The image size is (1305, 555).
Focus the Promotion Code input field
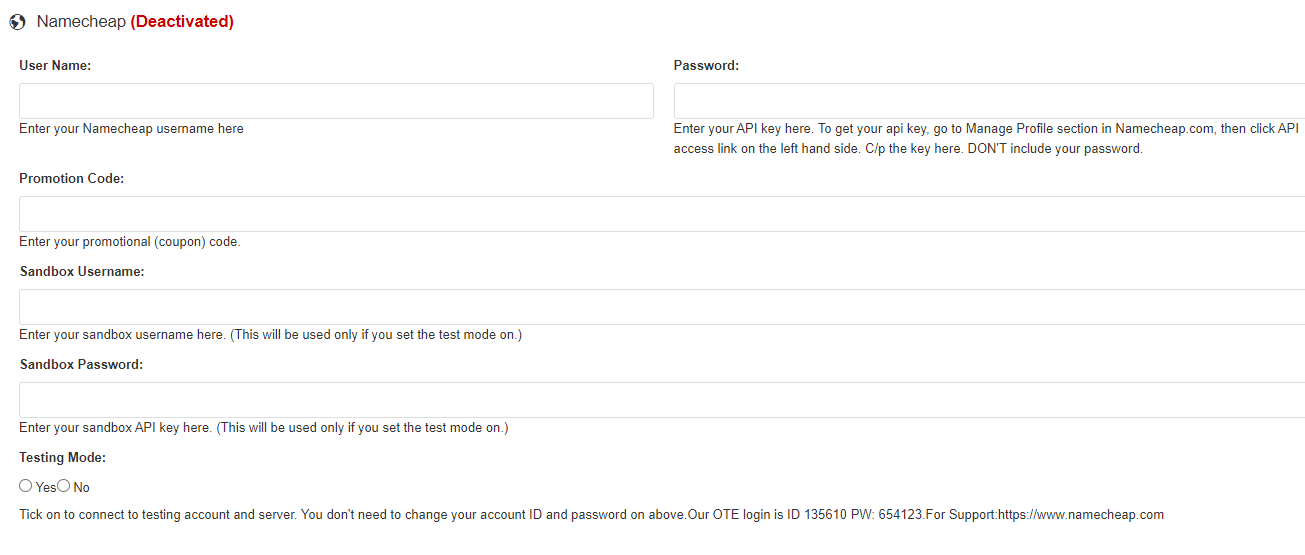click(662, 214)
